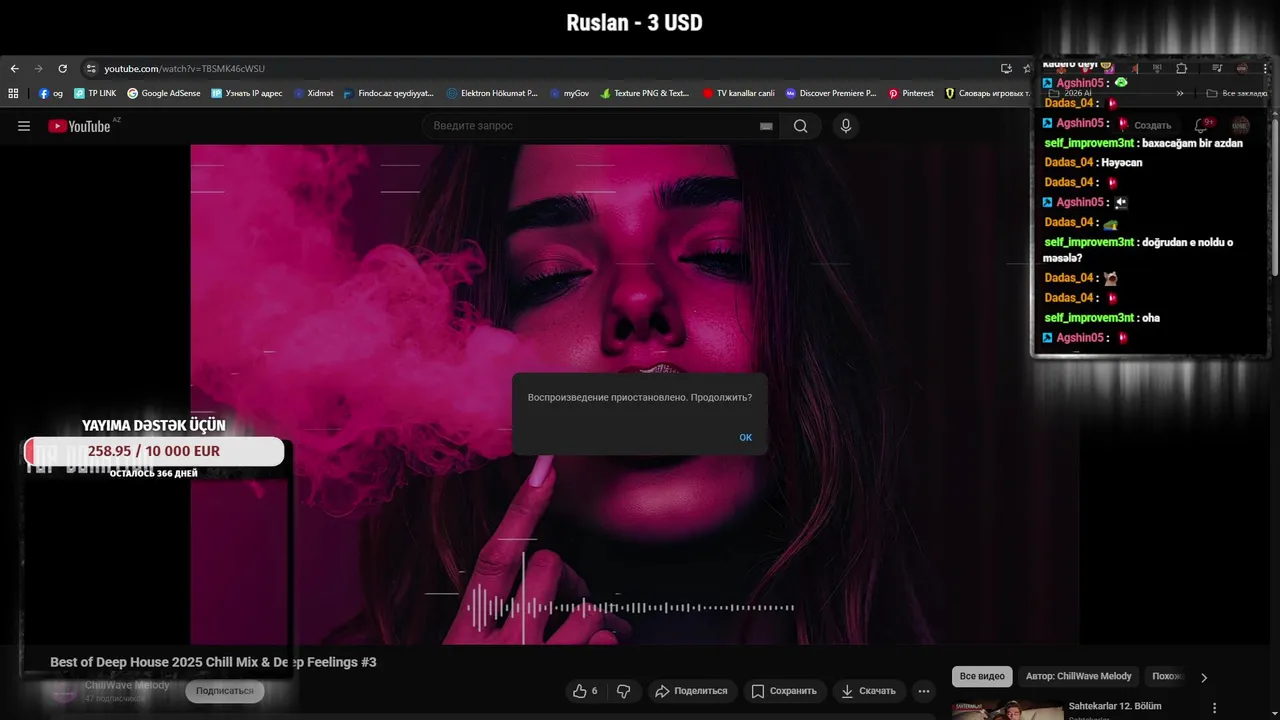The height and width of the screenshot is (720, 1280).
Task: Start voice search with microphone
Action: click(x=846, y=126)
